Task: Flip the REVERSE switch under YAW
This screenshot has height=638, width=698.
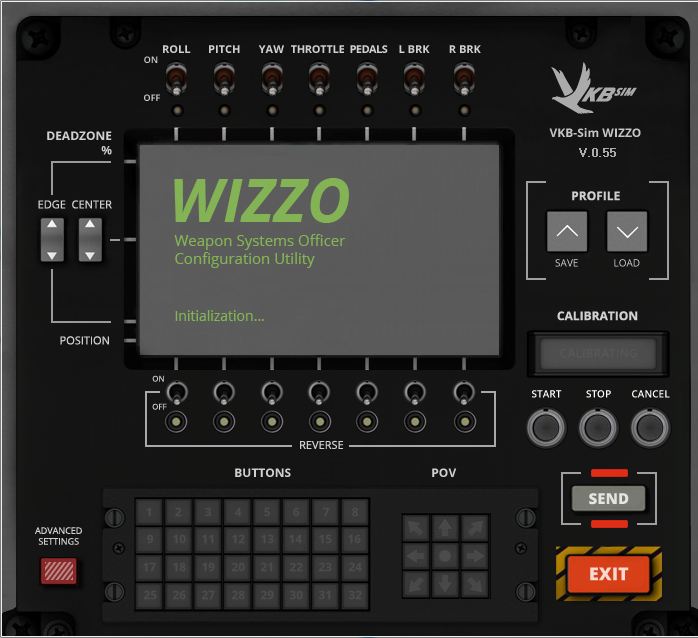Action: tap(272, 393)
